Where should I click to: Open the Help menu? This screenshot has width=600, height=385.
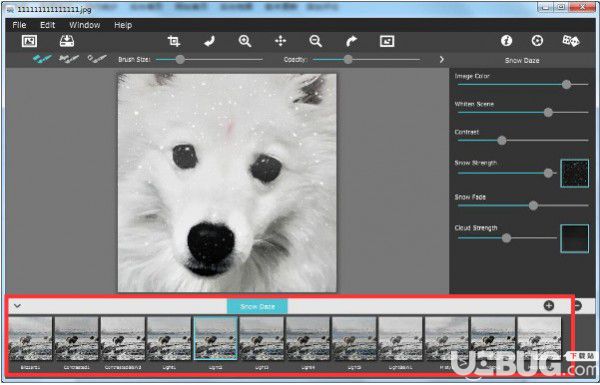[123, 25]
